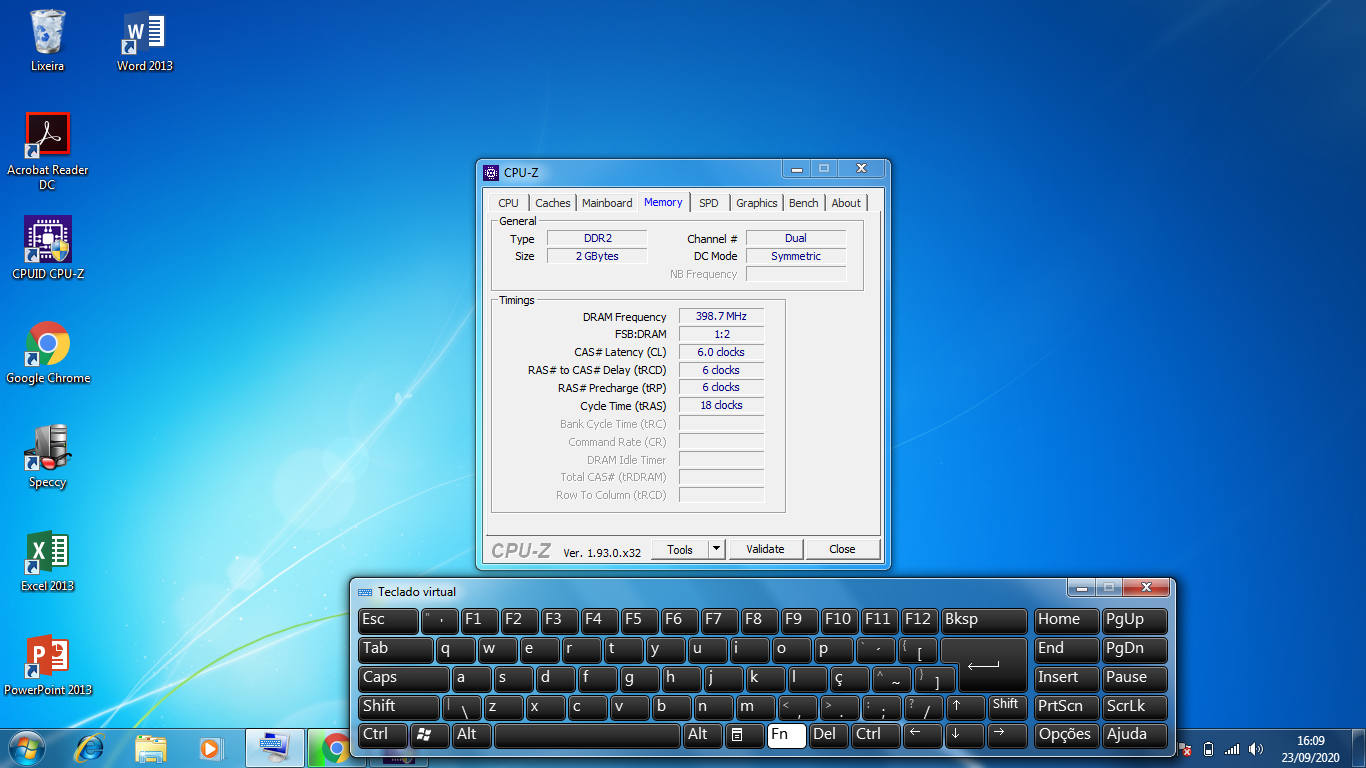This screenshot has width=1366, height=768.
Task: Select the Acrobat Reader DC desktop icon
Action: click(x=47, y=151)
